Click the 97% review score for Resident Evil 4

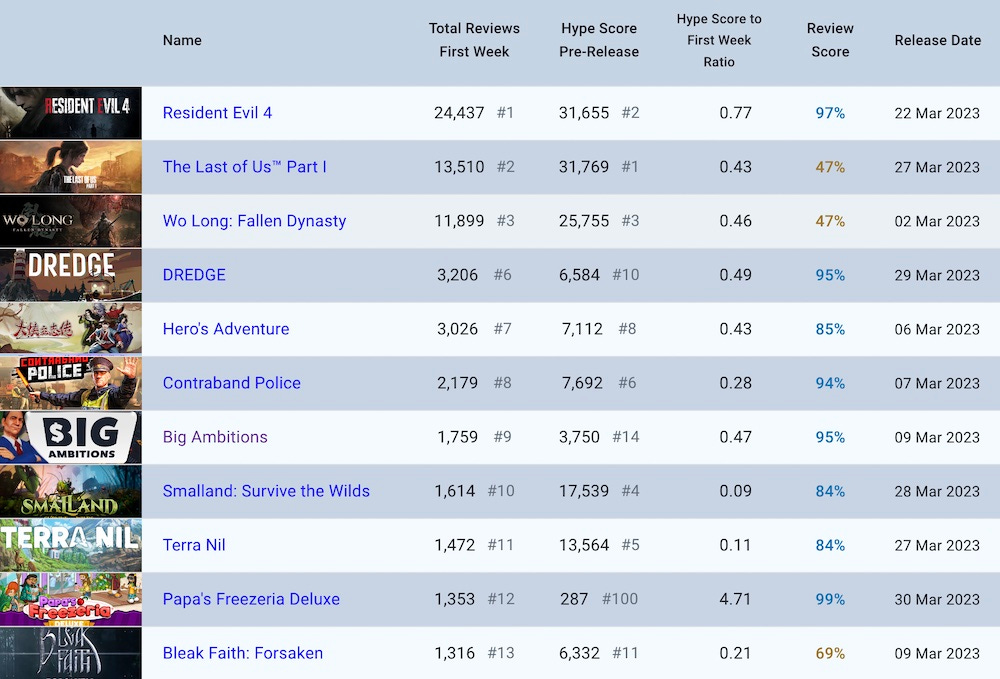click(x=828, y=113)
